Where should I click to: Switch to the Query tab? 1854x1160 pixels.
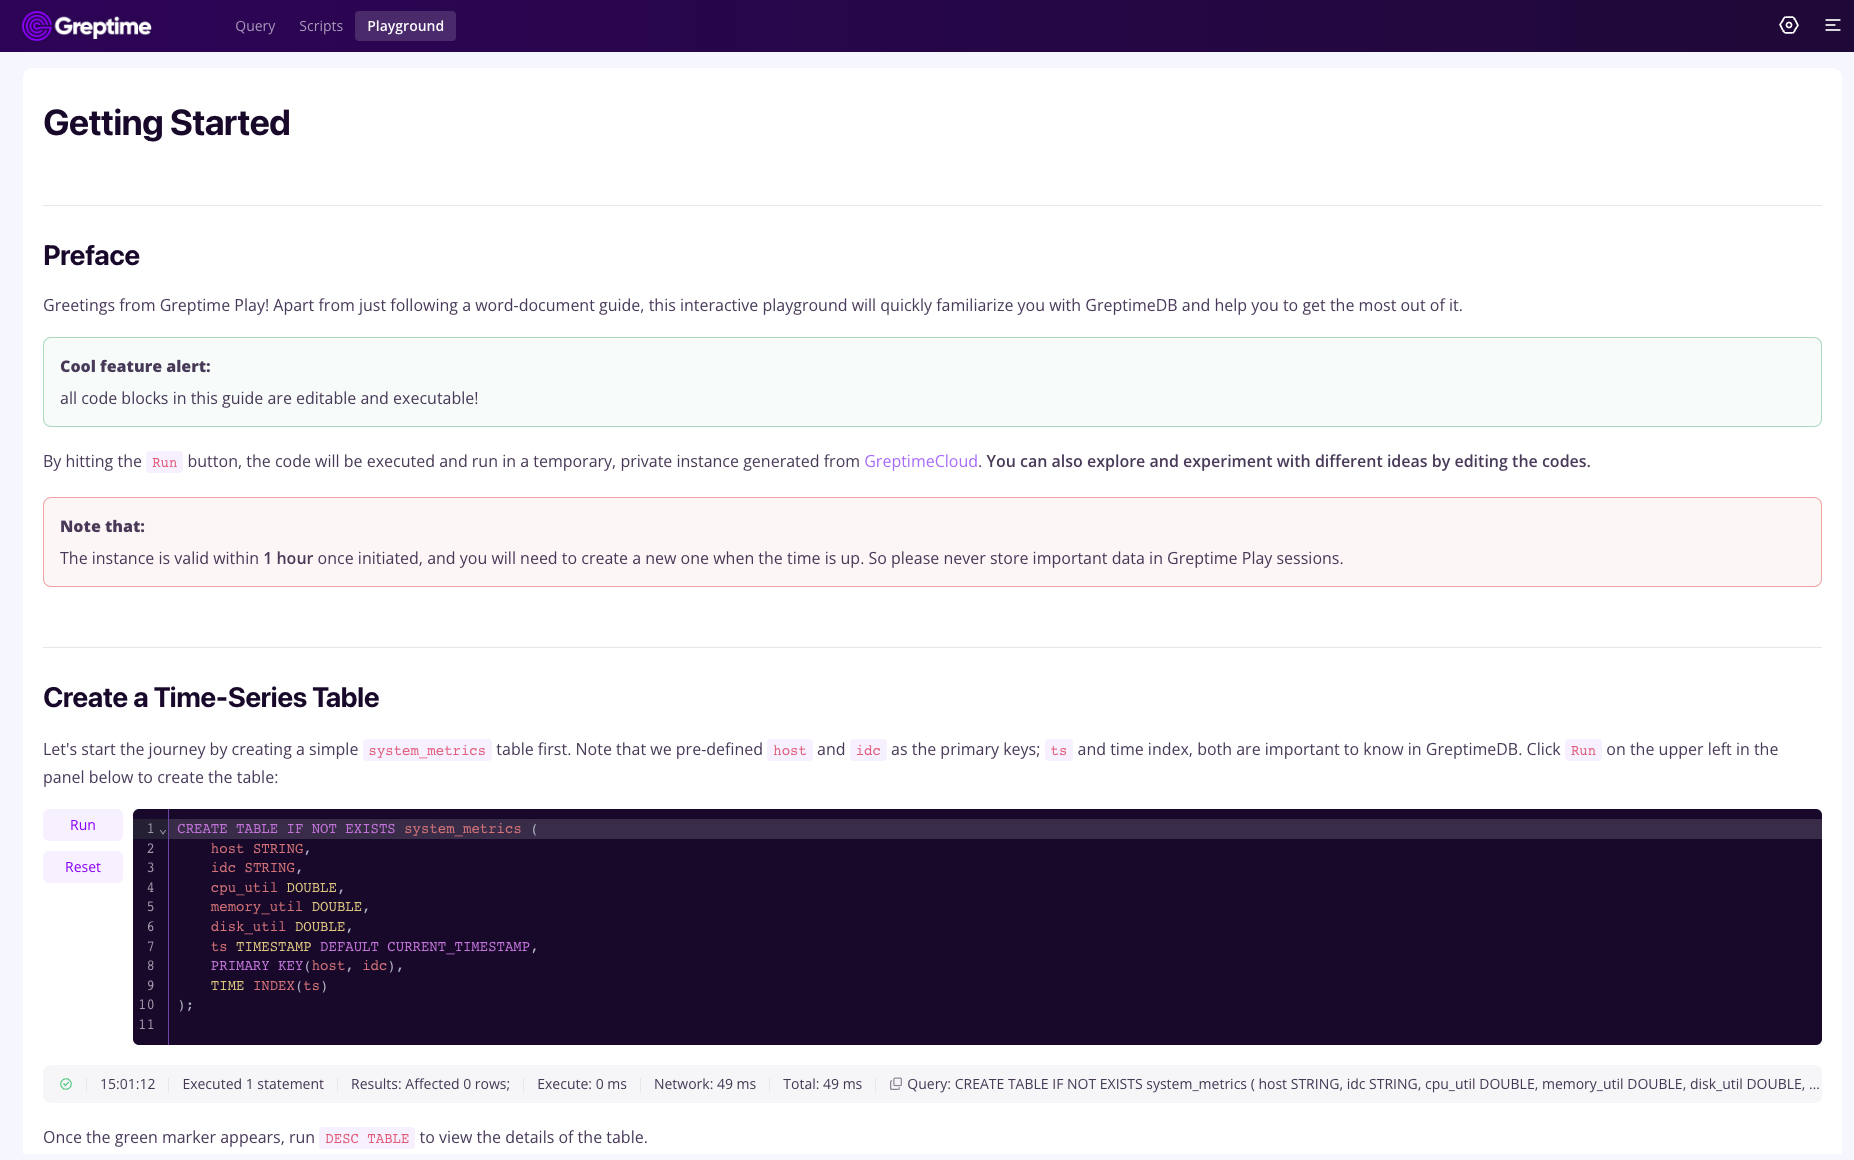click(x=254, y=25)
